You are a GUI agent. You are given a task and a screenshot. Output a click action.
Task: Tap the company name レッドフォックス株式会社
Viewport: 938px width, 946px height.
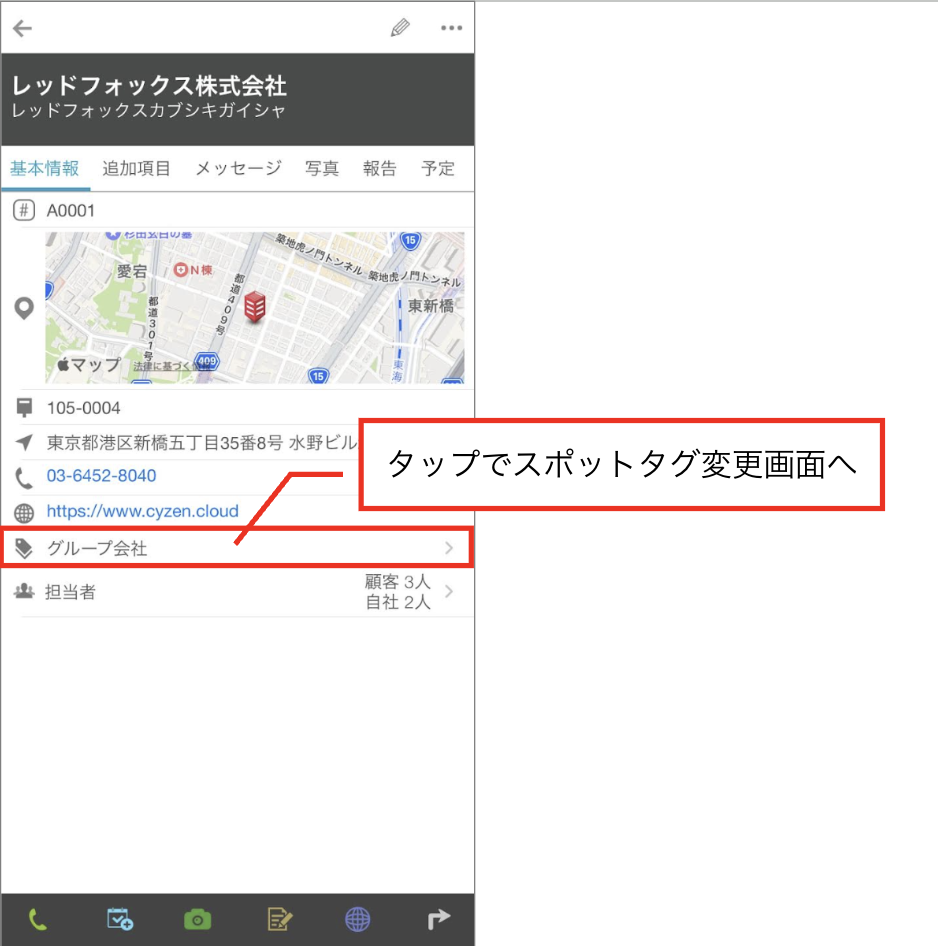coord(149,86)
